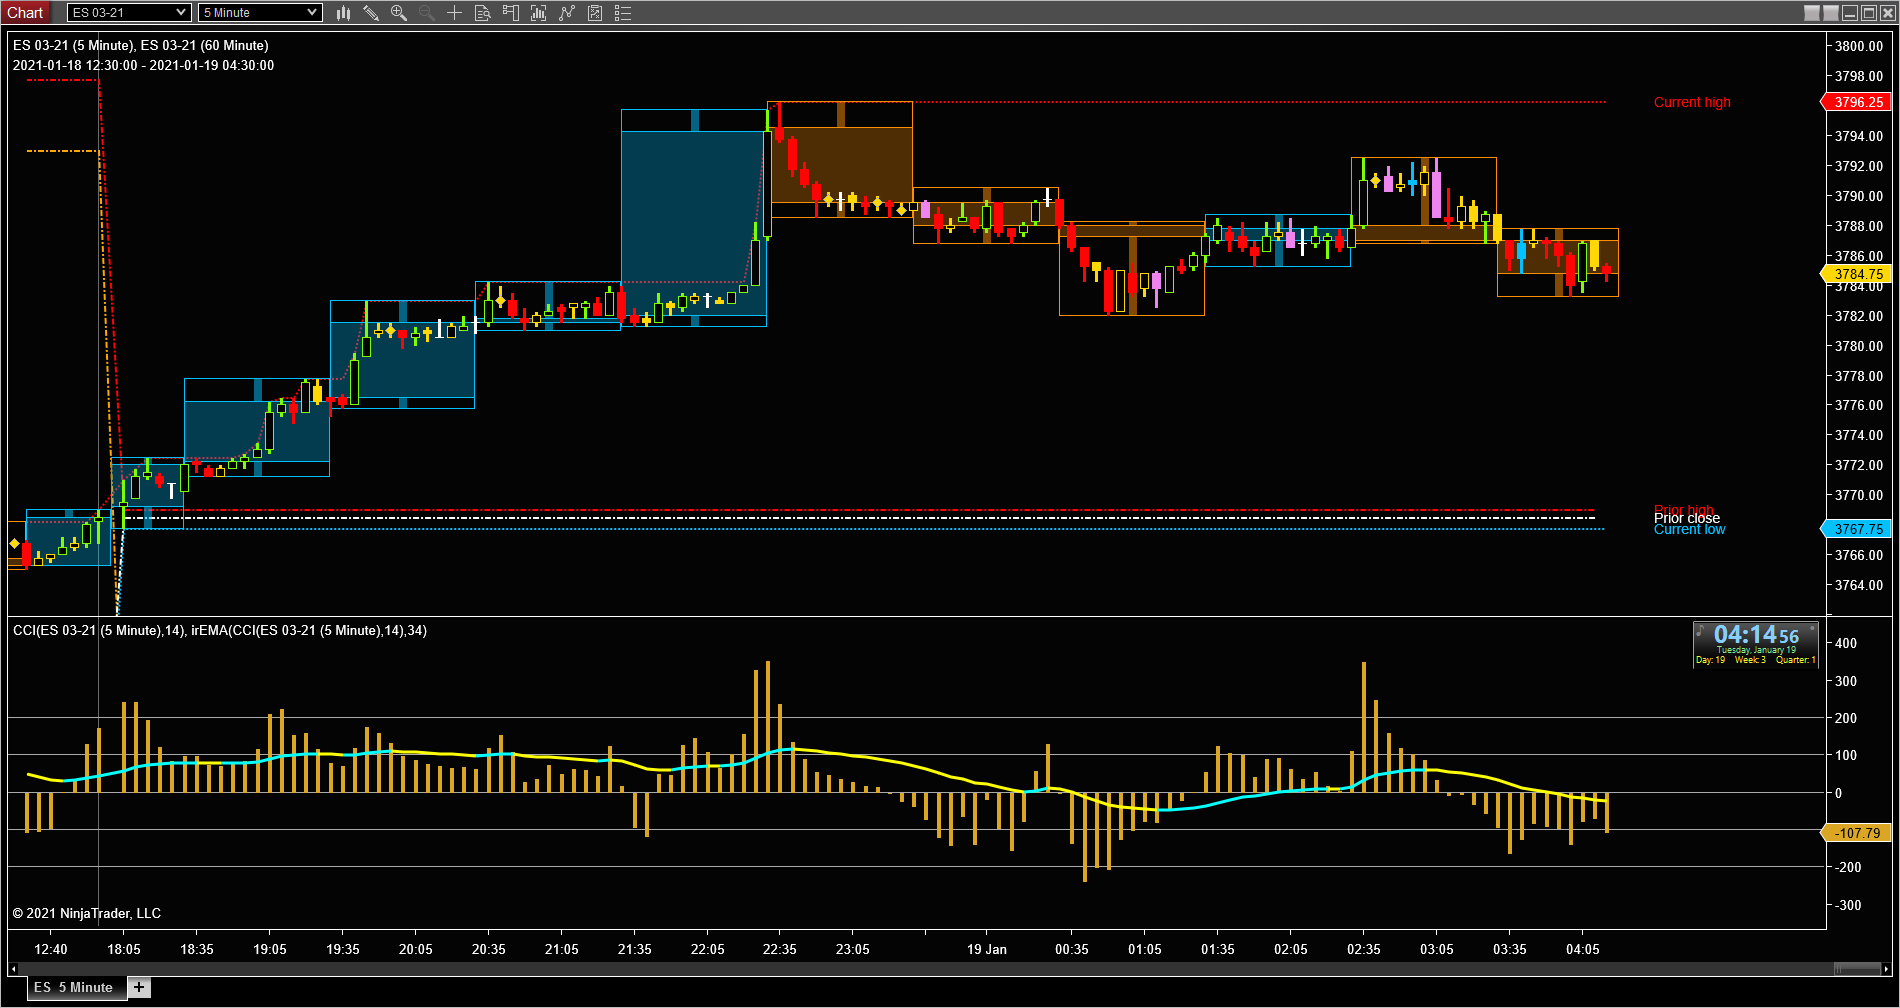1900x1008 pixels.
Task: Click the -107.79 CCI value marker
Action: coord(1857,833)
